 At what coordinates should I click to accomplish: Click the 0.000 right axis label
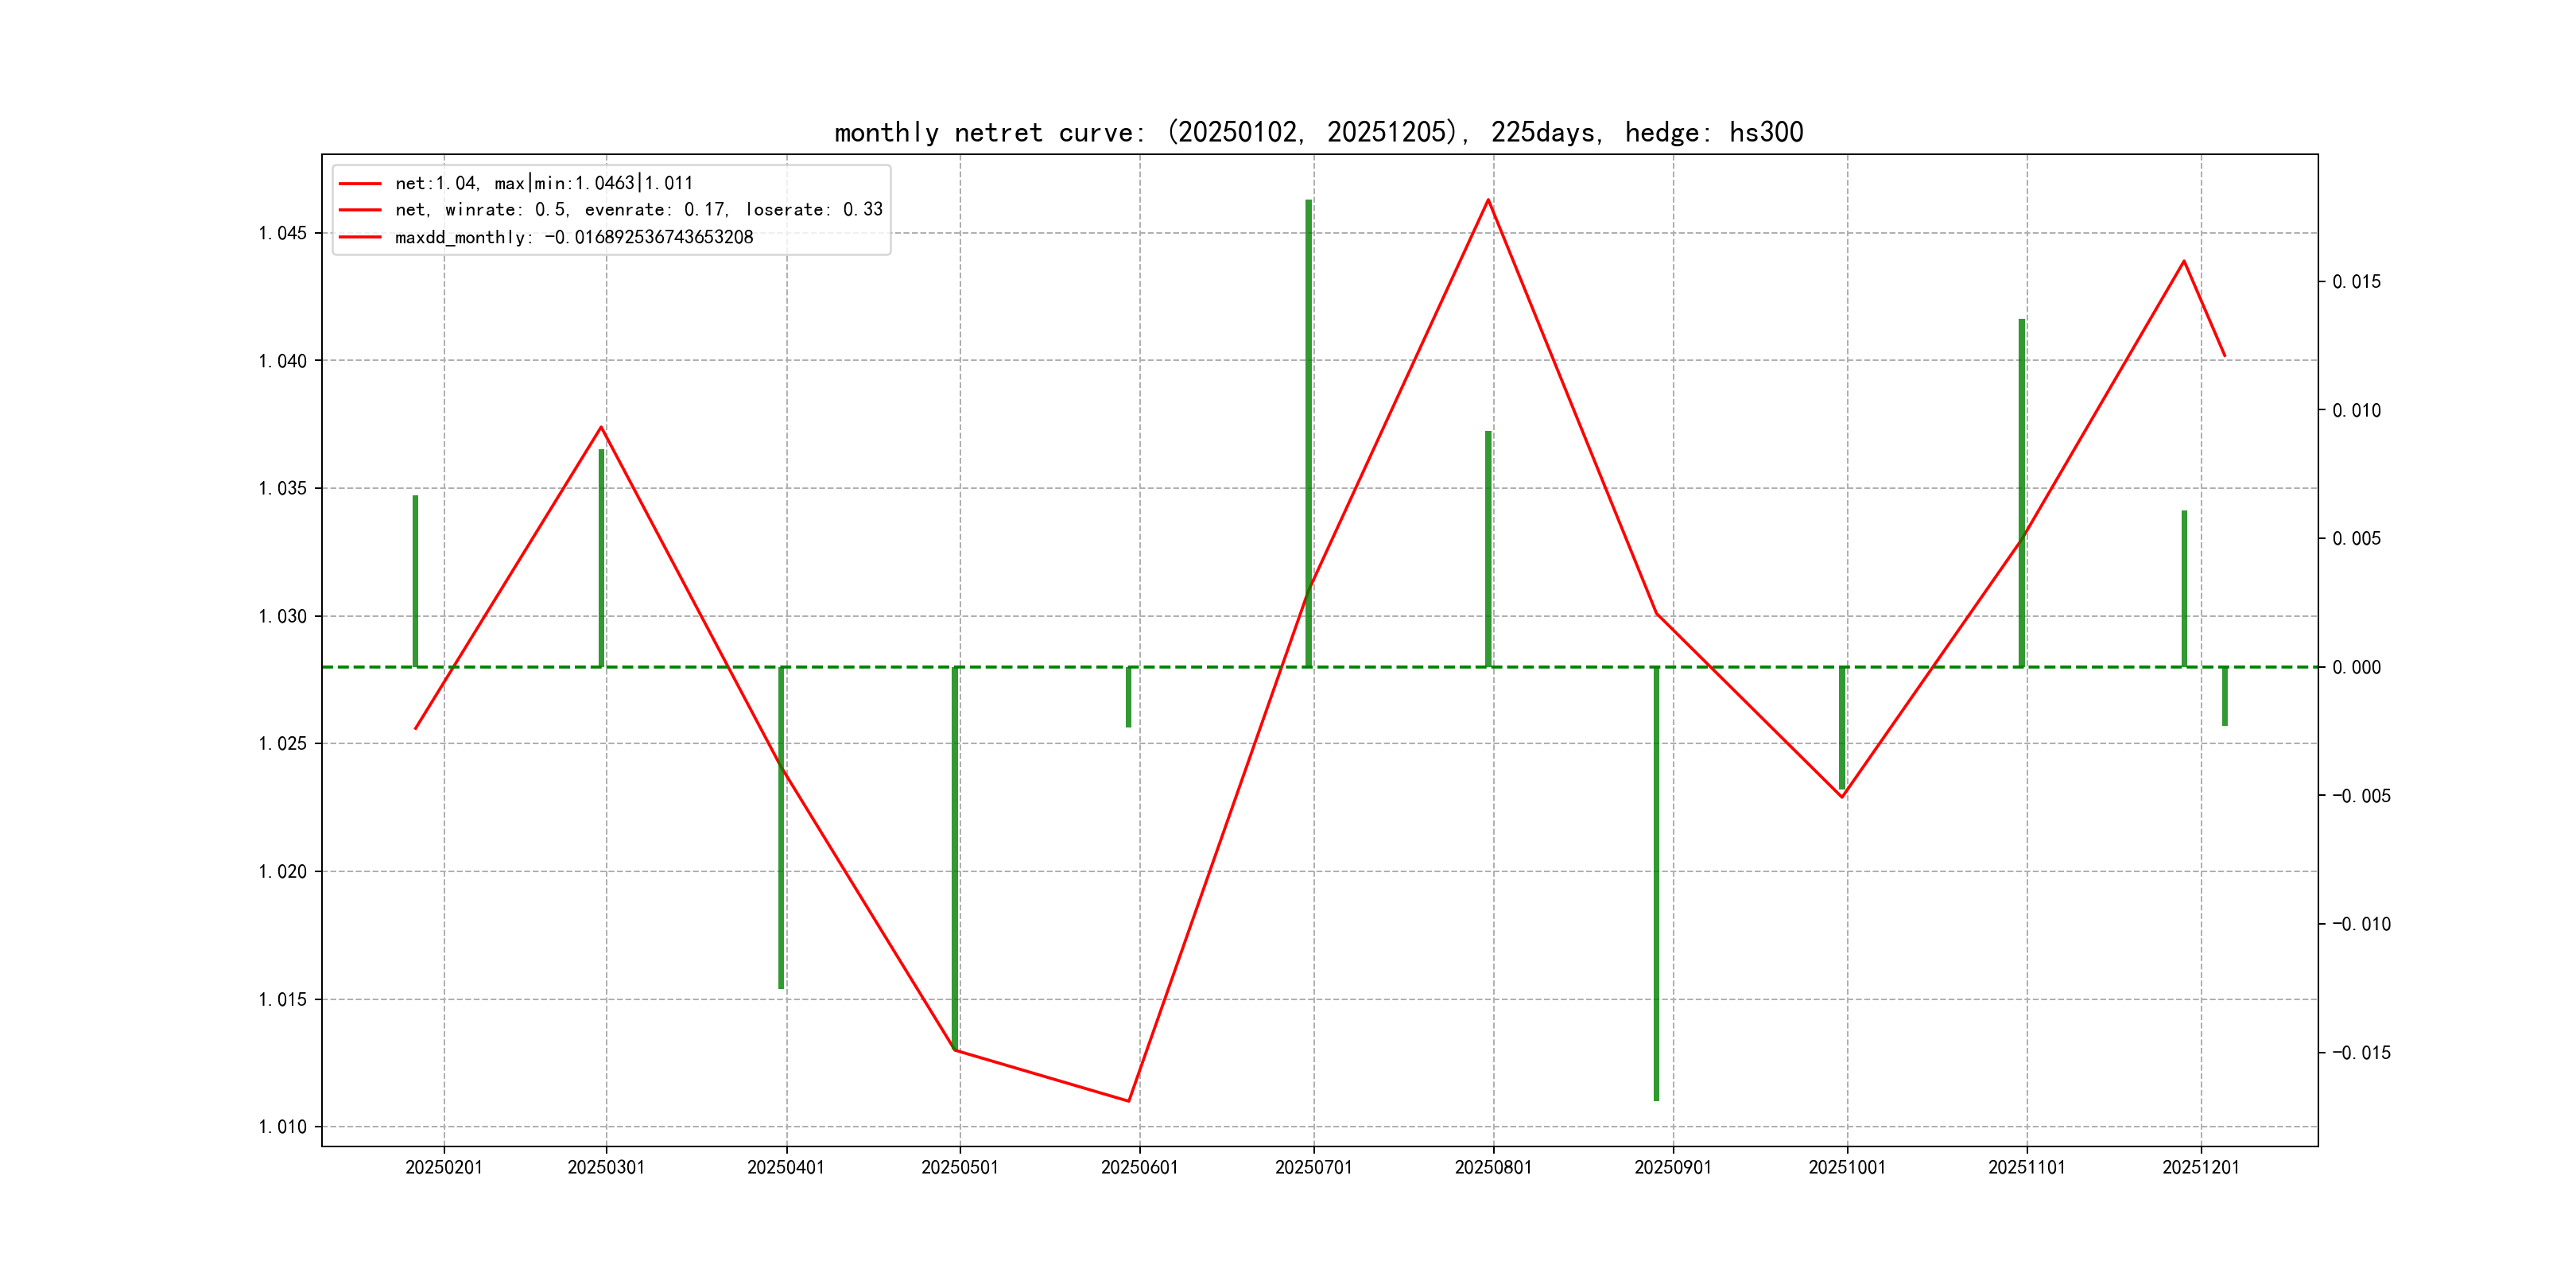point(2356,668)
